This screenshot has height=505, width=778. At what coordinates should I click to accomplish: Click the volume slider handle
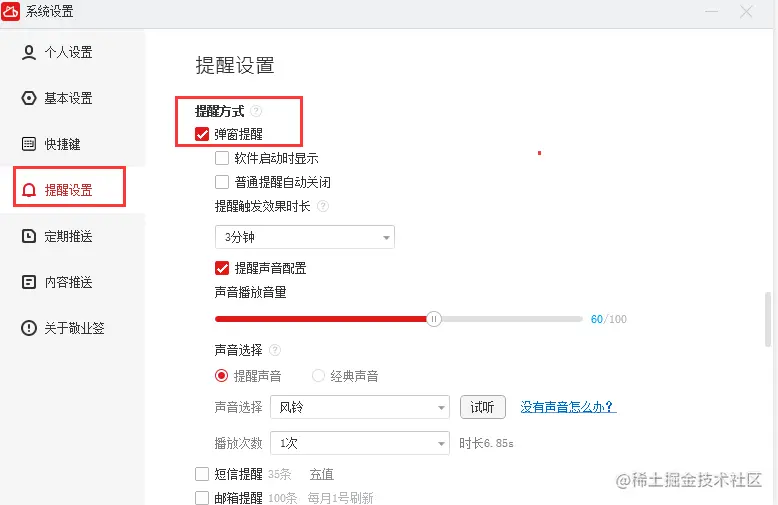click(434, 319)
